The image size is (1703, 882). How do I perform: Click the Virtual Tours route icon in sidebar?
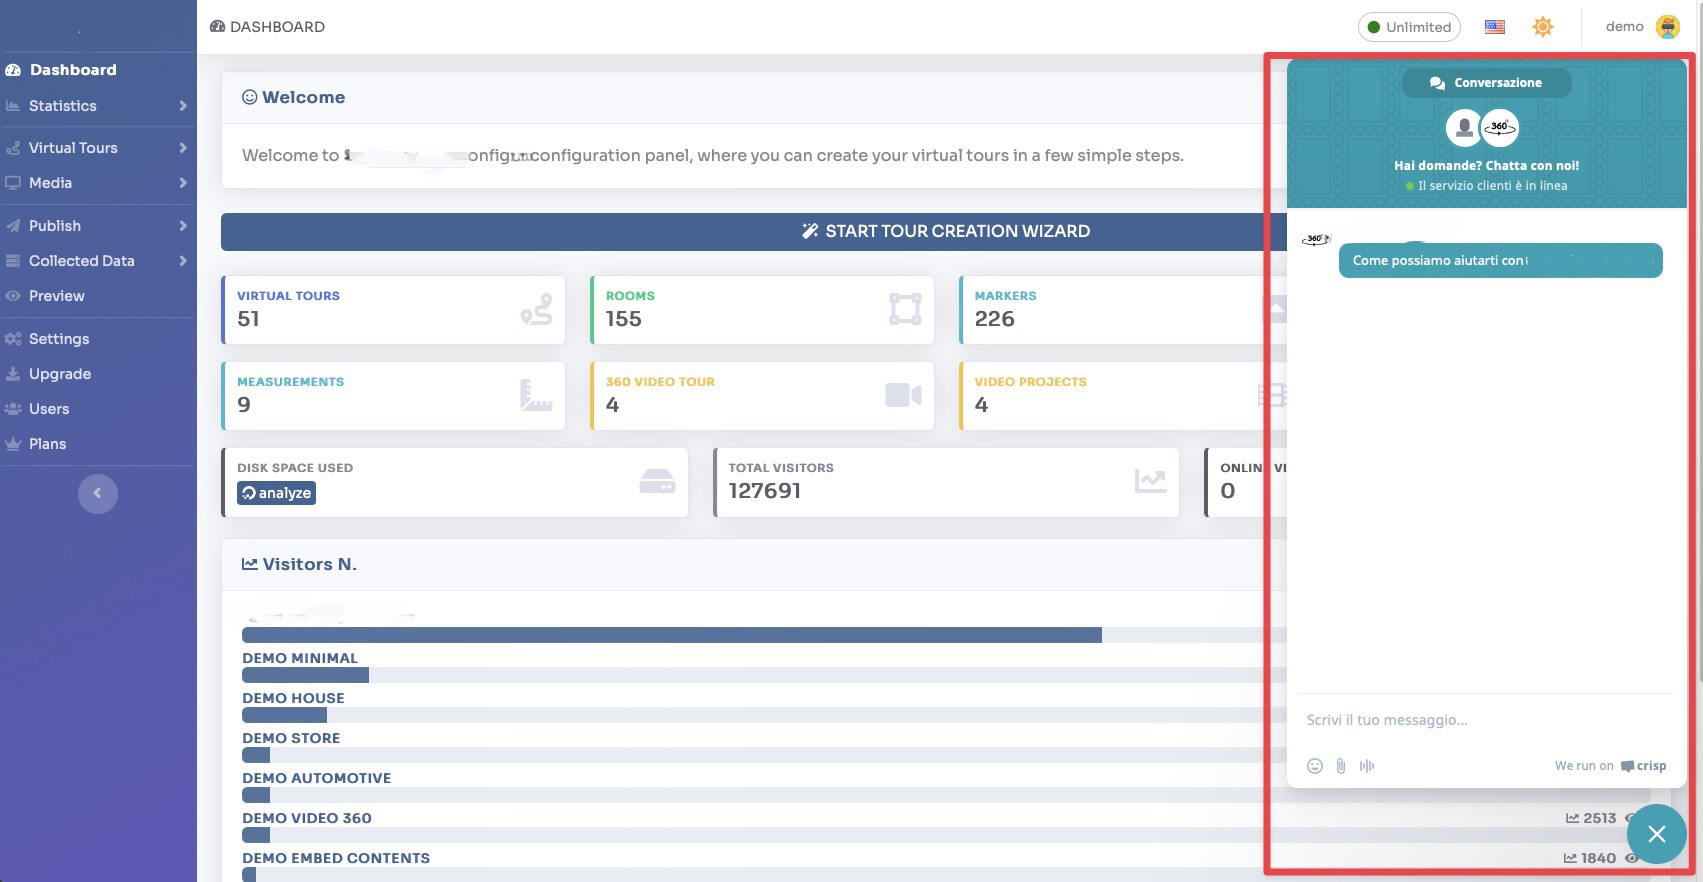tap(13, 148)
